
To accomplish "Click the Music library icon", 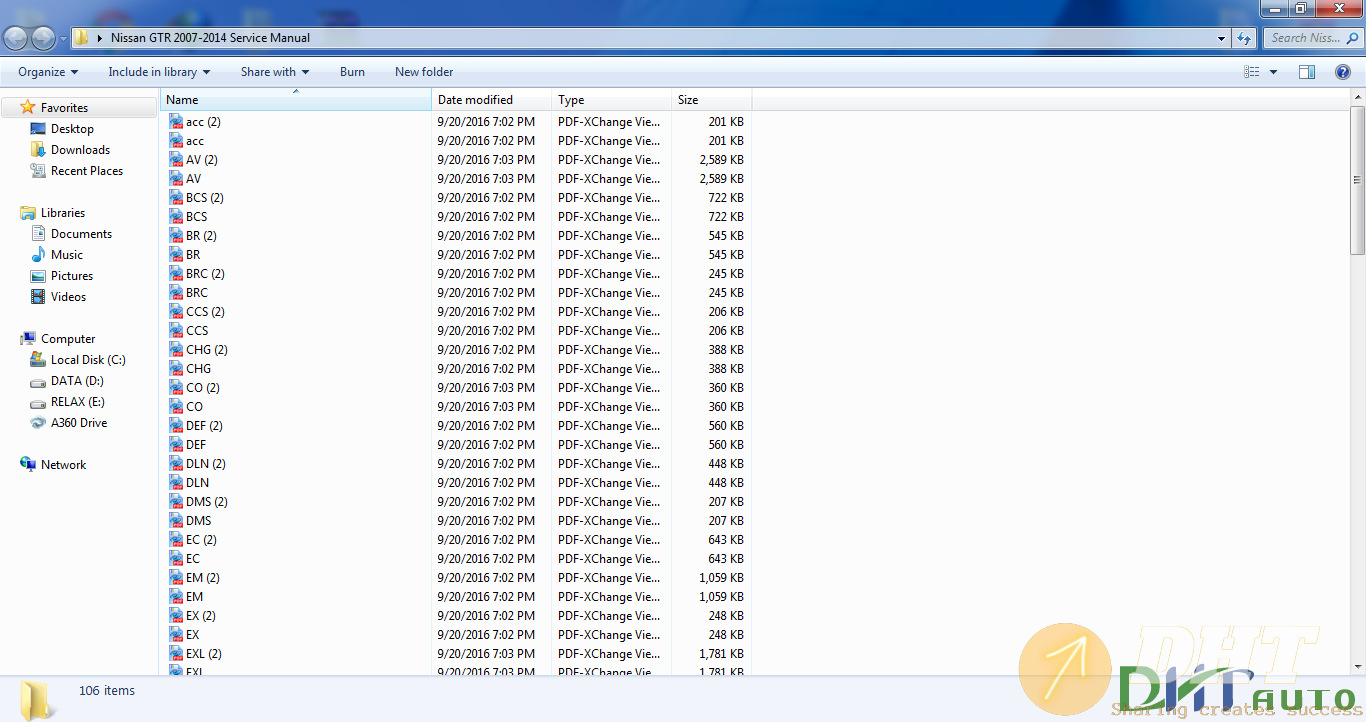I will [x=38, y=255].
